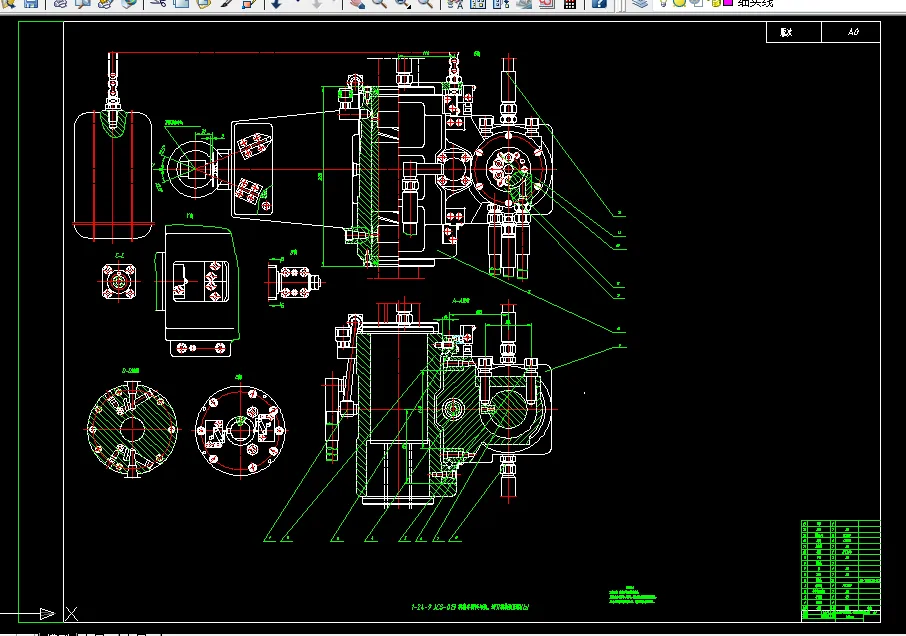Open the calculator grid icon
Viewport: 906px width, 636px height.
click(570, 3)
